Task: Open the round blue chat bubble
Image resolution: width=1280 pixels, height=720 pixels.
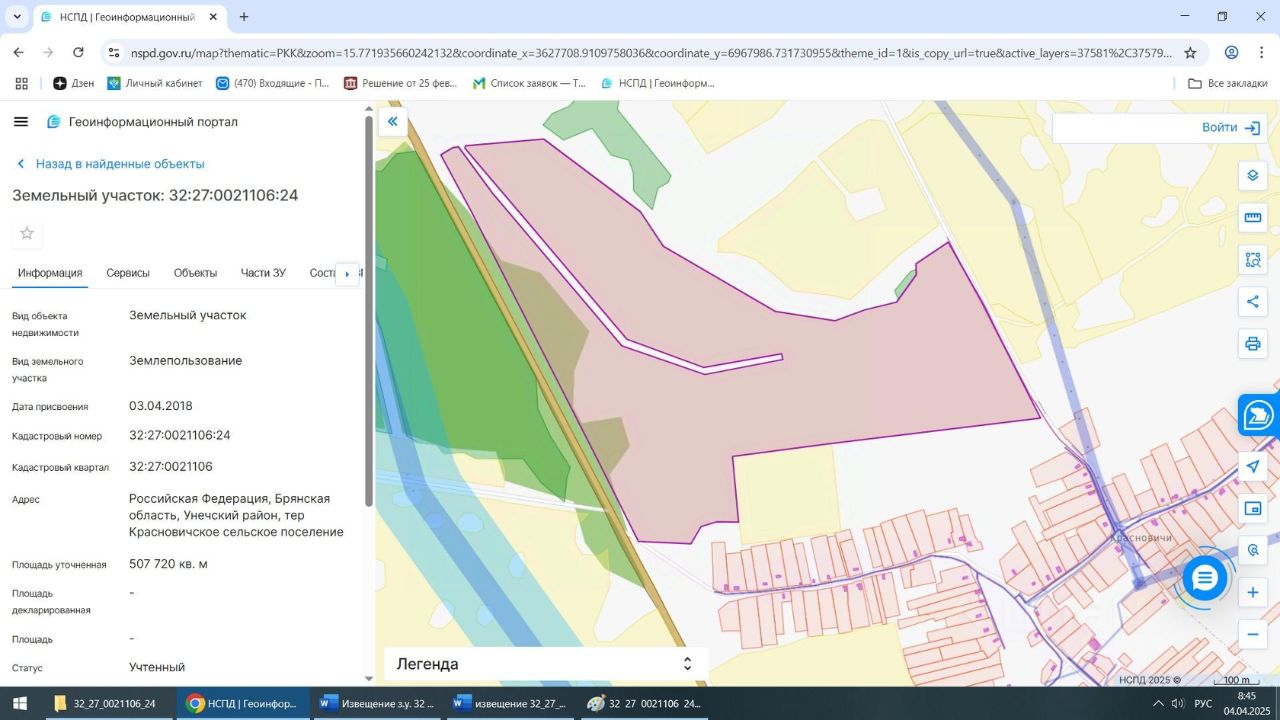Action: point(1204,578)
